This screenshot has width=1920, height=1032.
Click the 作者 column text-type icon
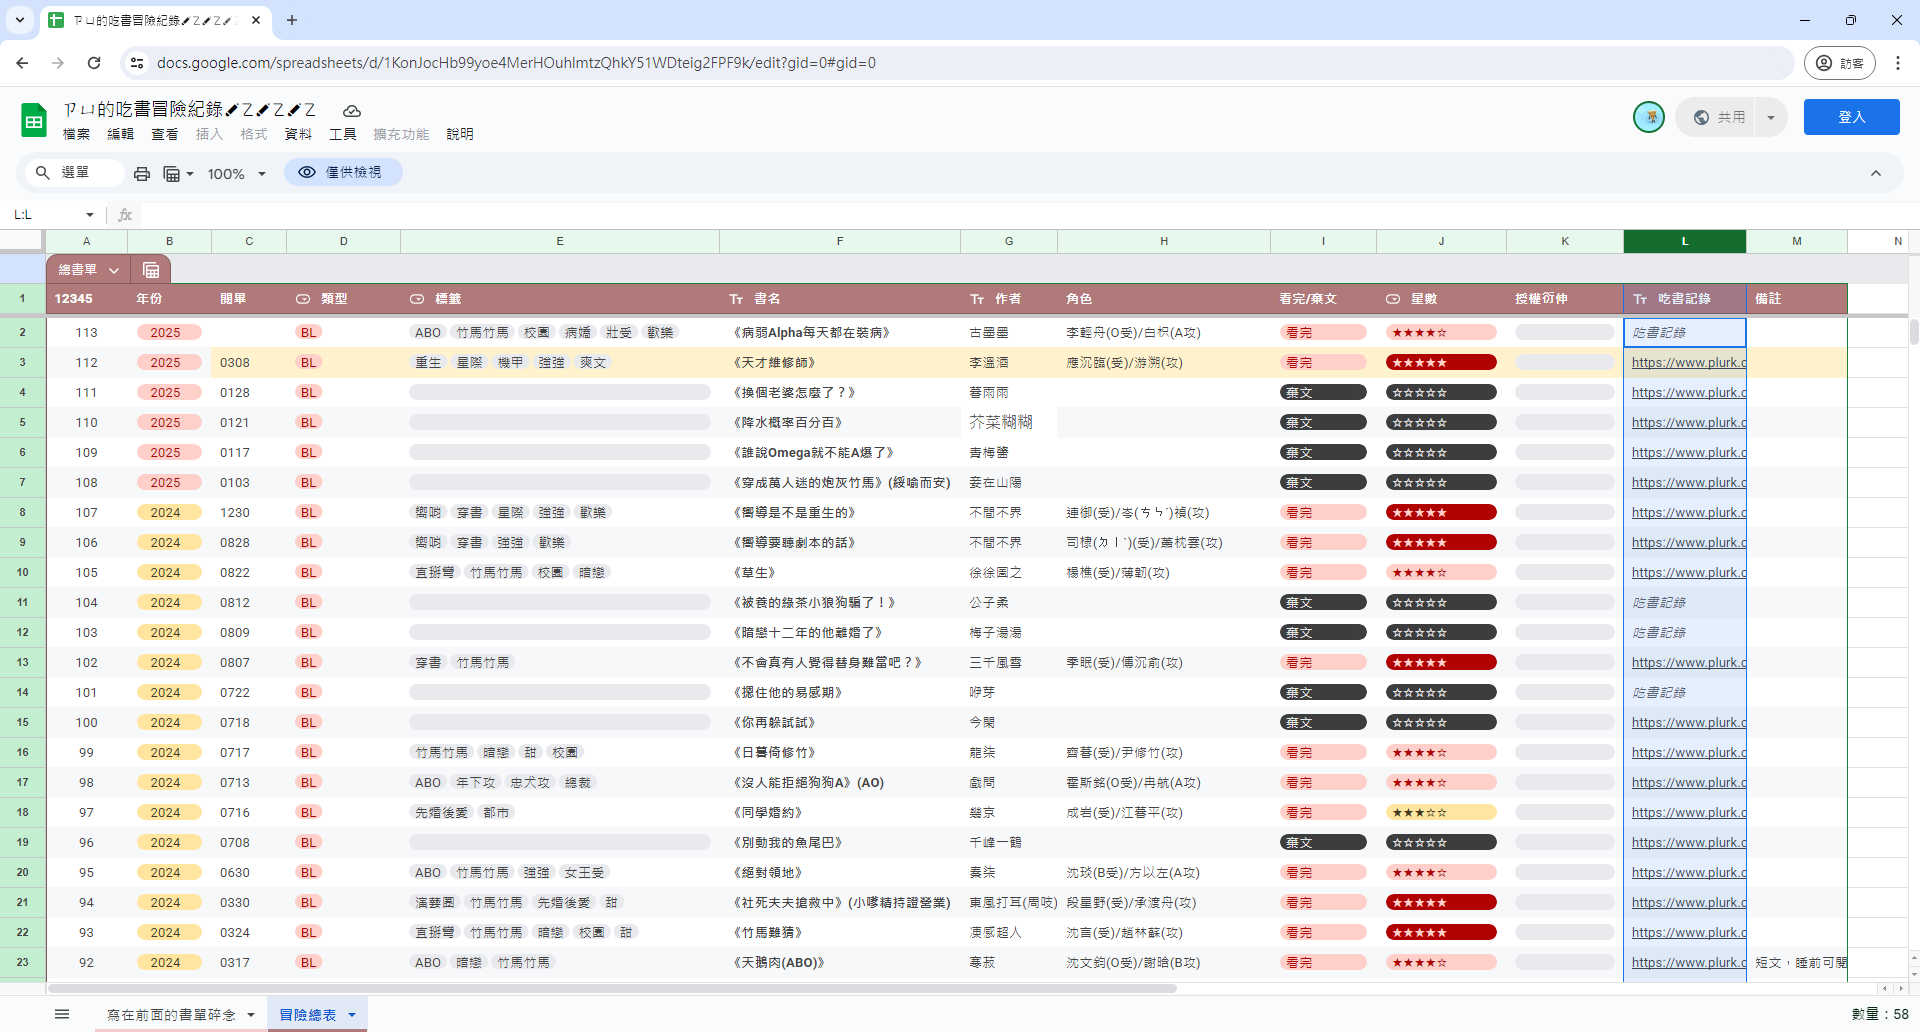pyautogui.click(x=977, y=299)
